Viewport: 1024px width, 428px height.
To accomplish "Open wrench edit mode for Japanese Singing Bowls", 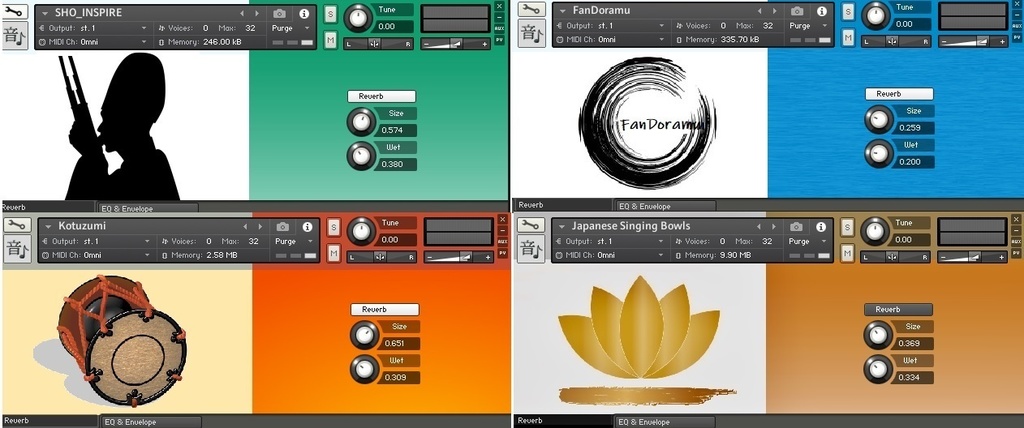I will coord(532,225).
